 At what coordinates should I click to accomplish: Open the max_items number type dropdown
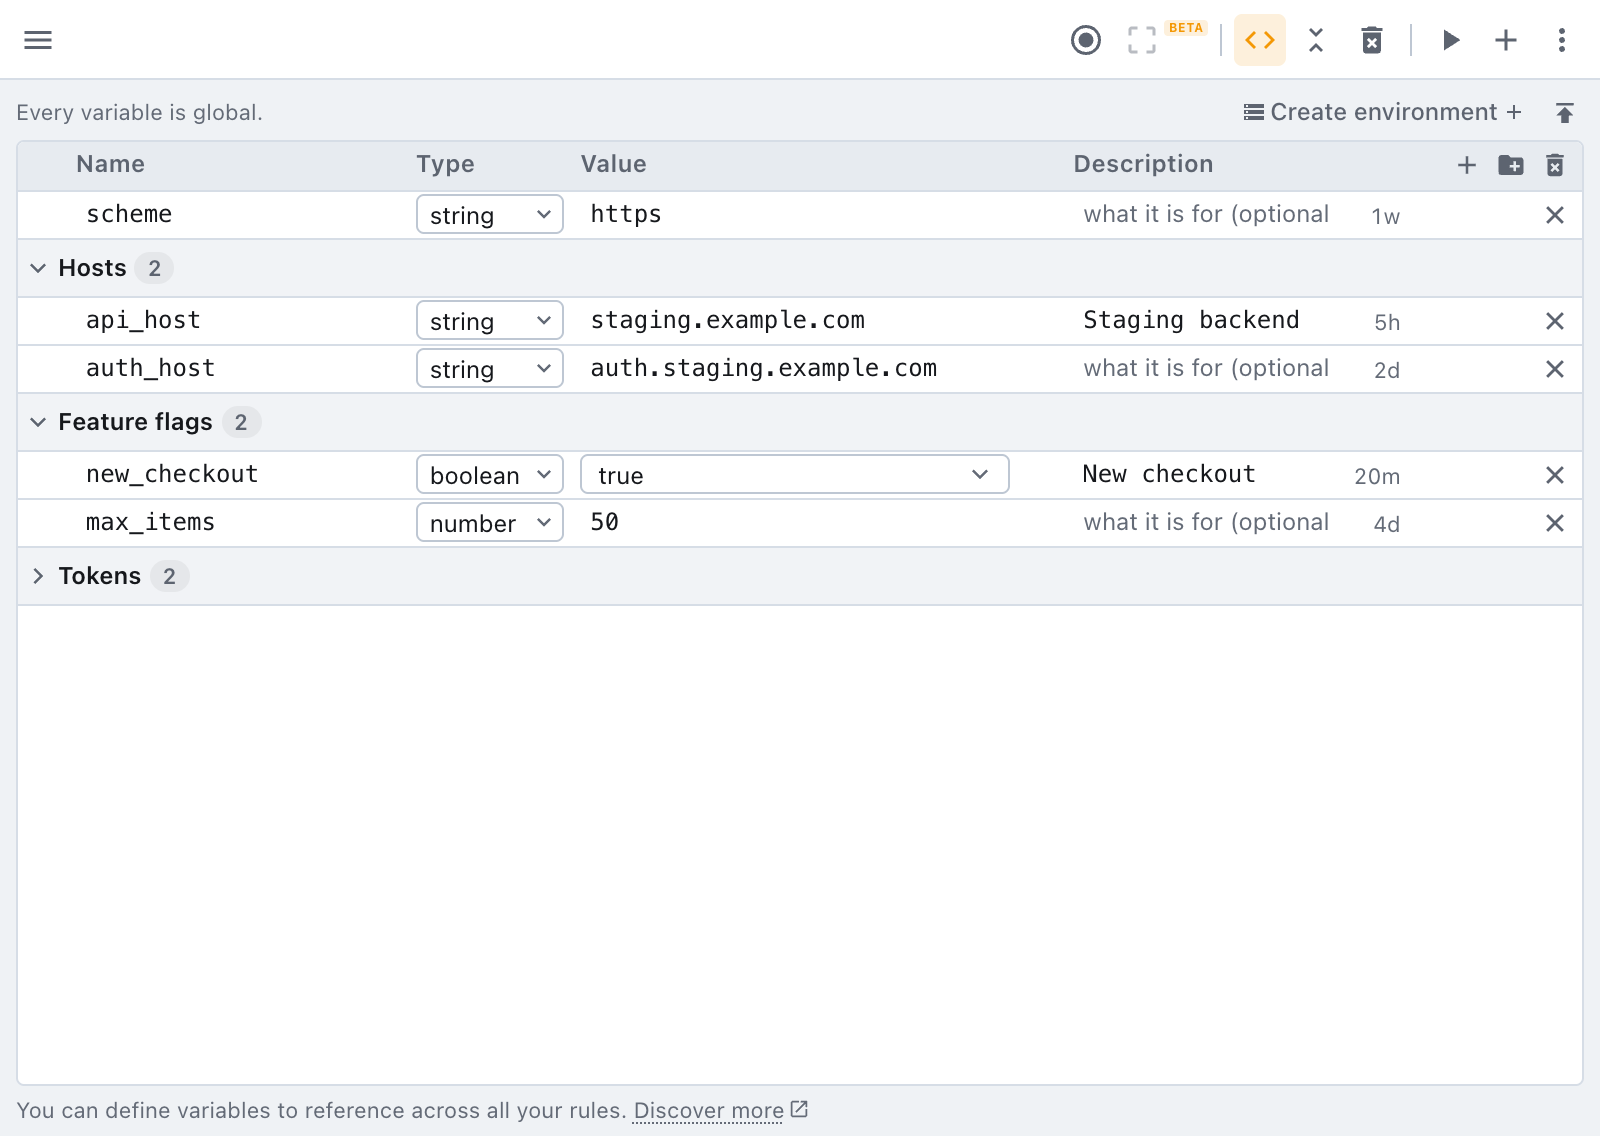490,523
